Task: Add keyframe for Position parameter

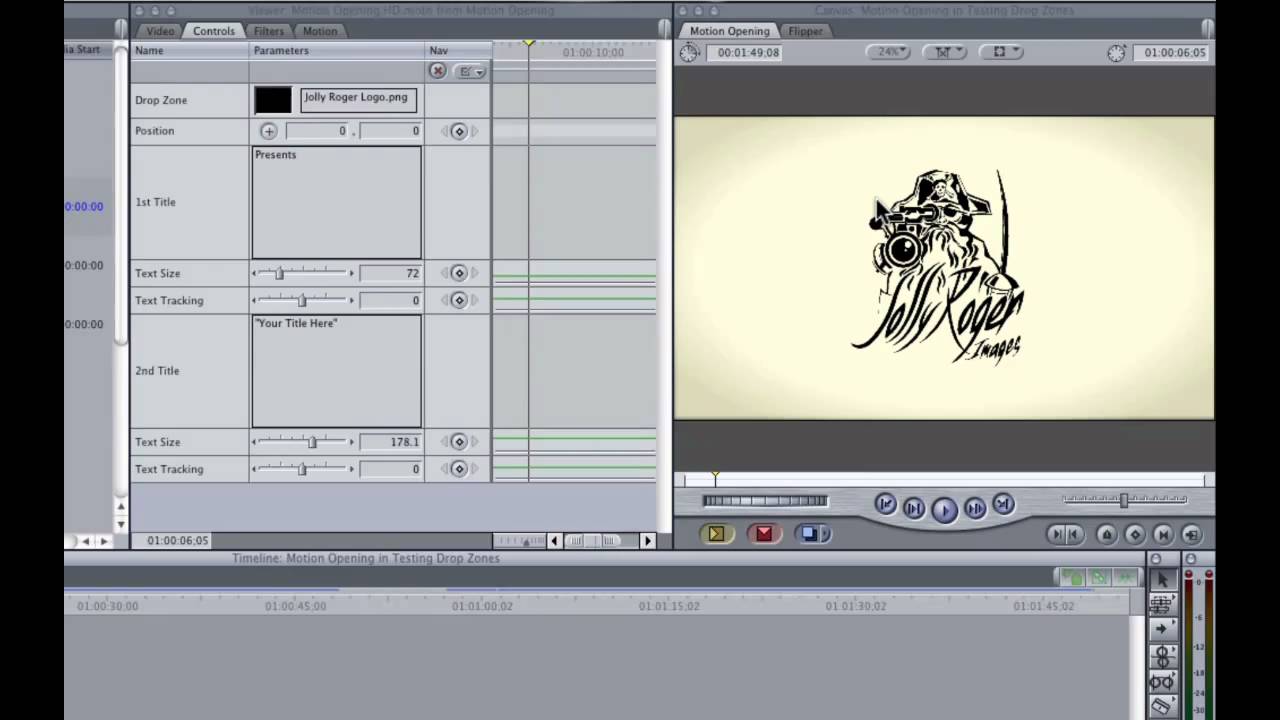Action: coord(459,131)
